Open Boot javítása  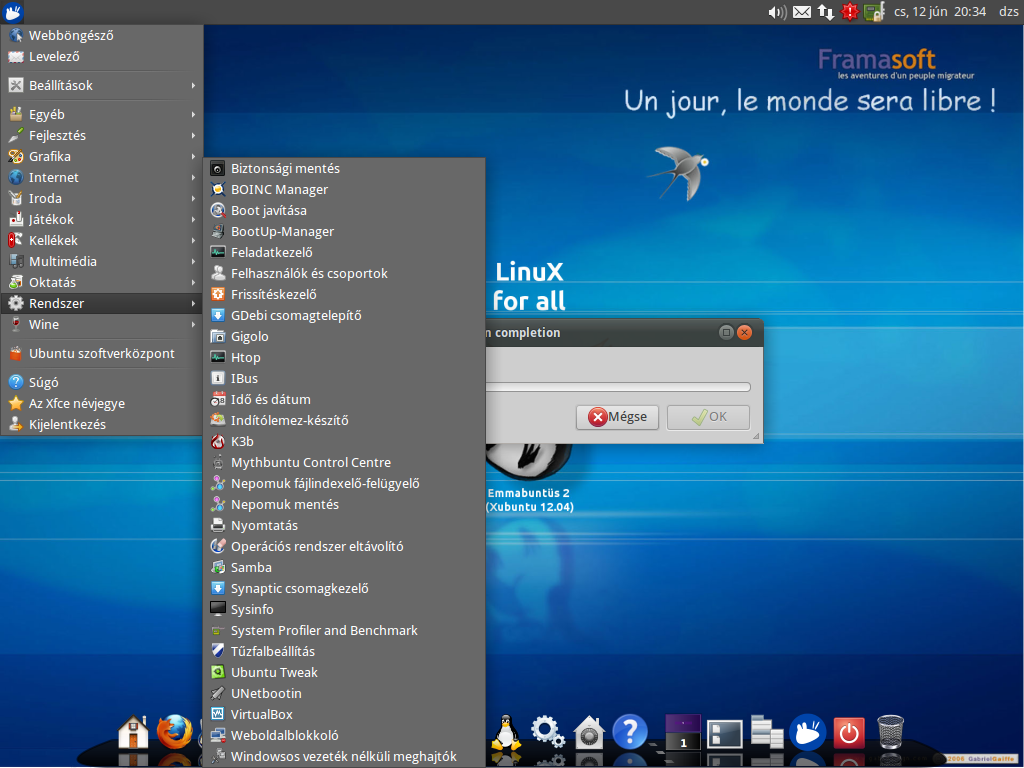[344, 210]
